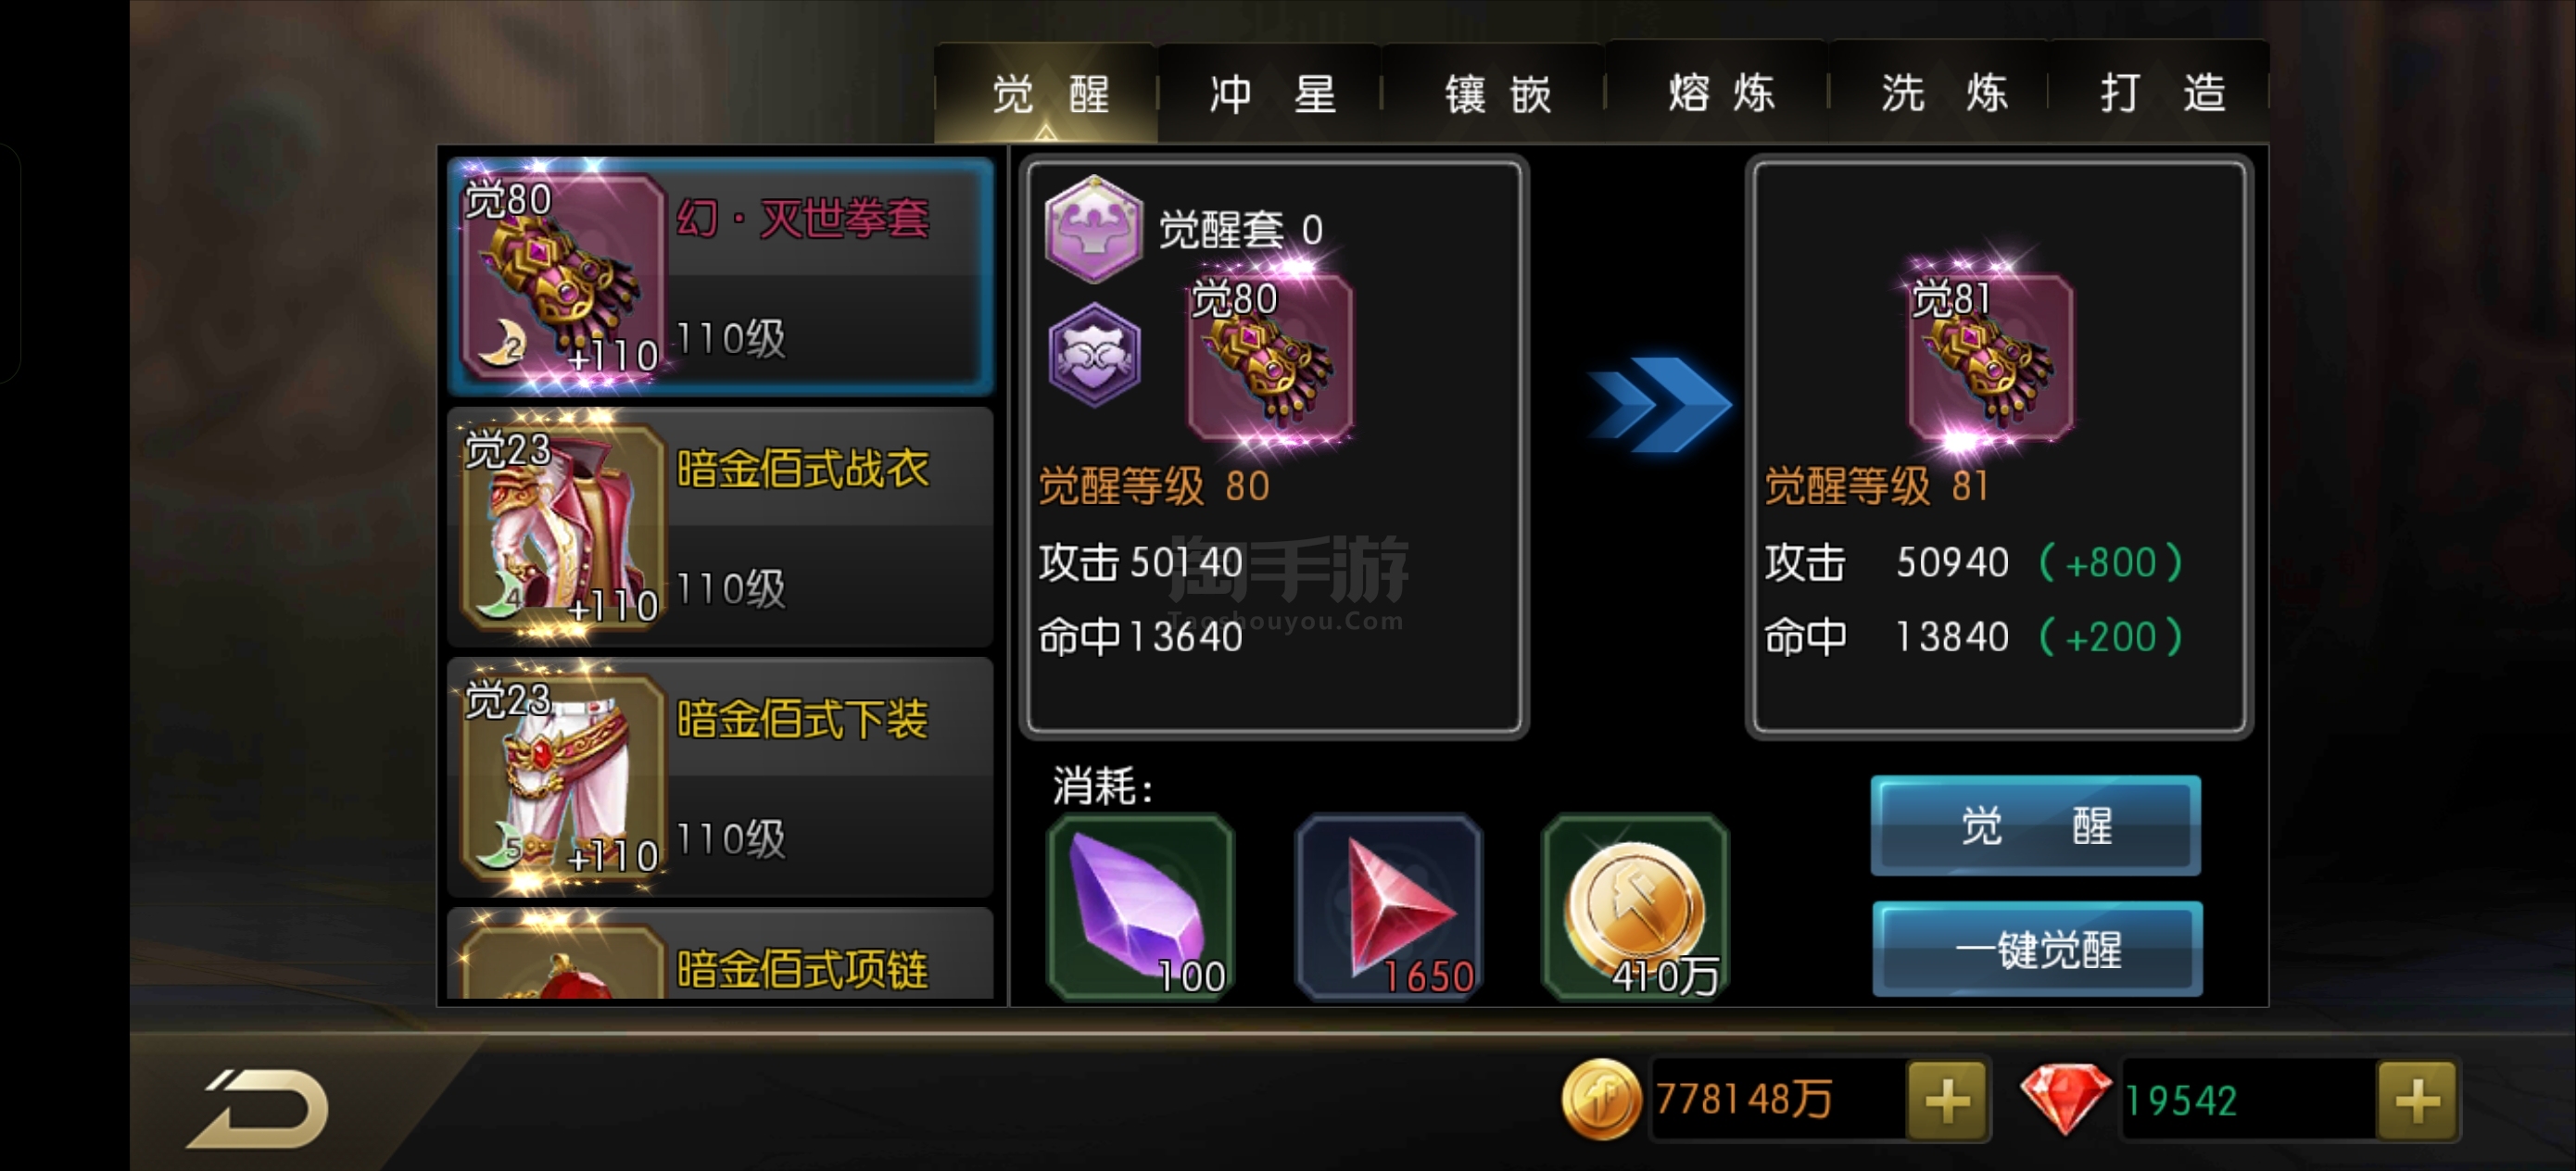Viewport: 2576px width, 1171px height.
Task: Tap the red diamond currency icon
Action: click(2065, 1098)
